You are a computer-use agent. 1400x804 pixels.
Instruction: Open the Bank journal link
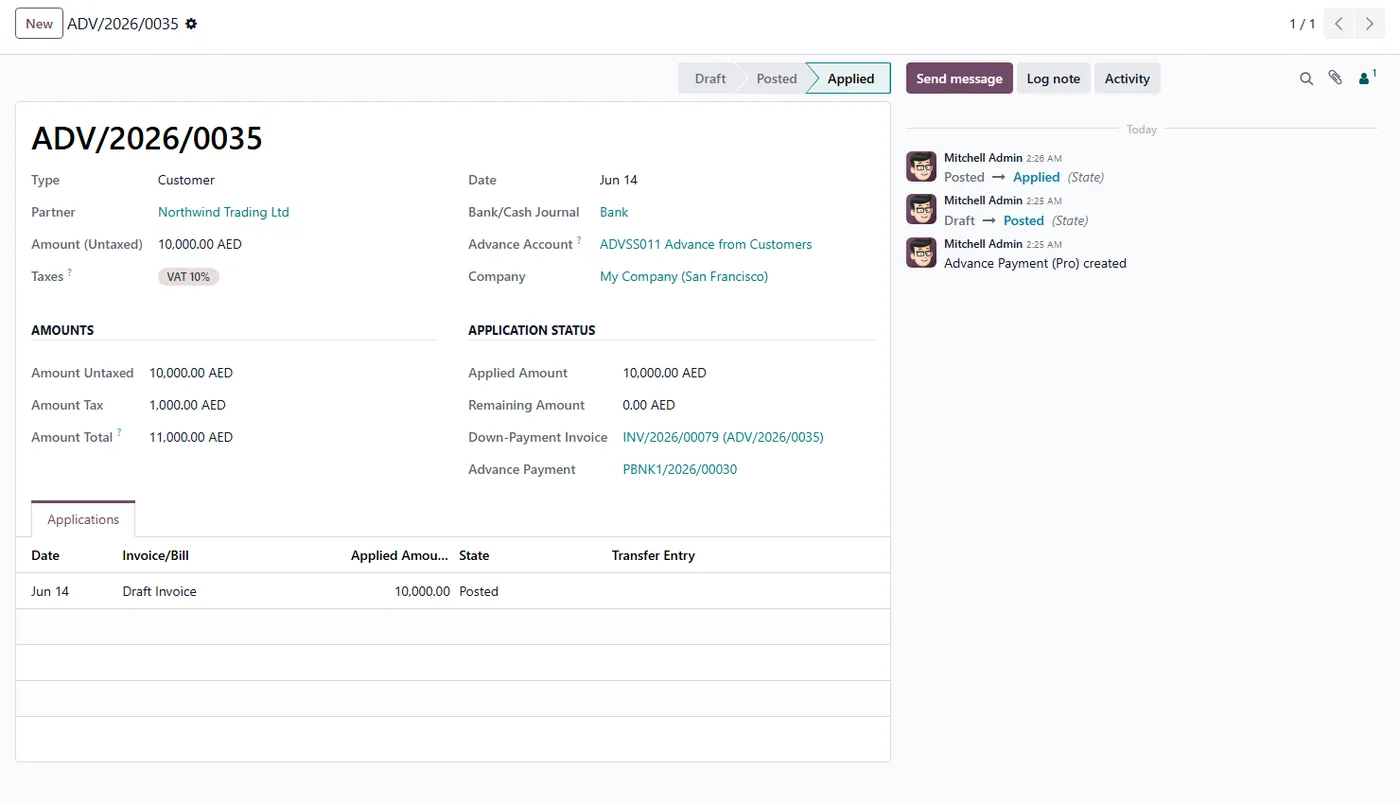point(614,212)
